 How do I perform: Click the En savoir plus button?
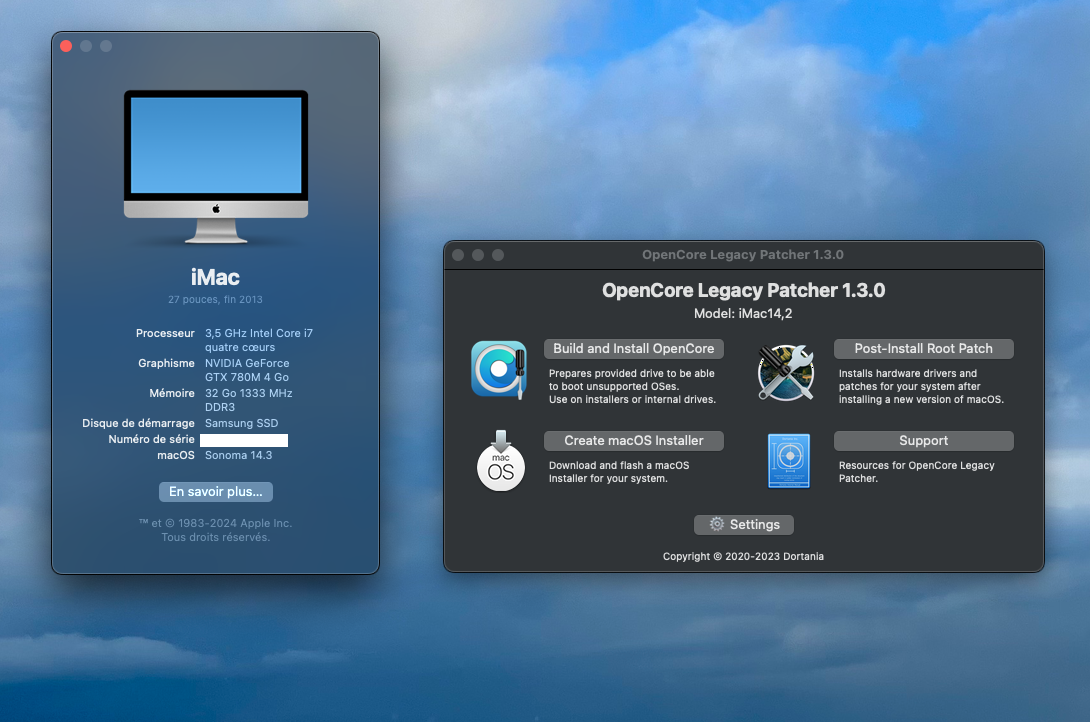pyautogui.click(x=215, y=492)
